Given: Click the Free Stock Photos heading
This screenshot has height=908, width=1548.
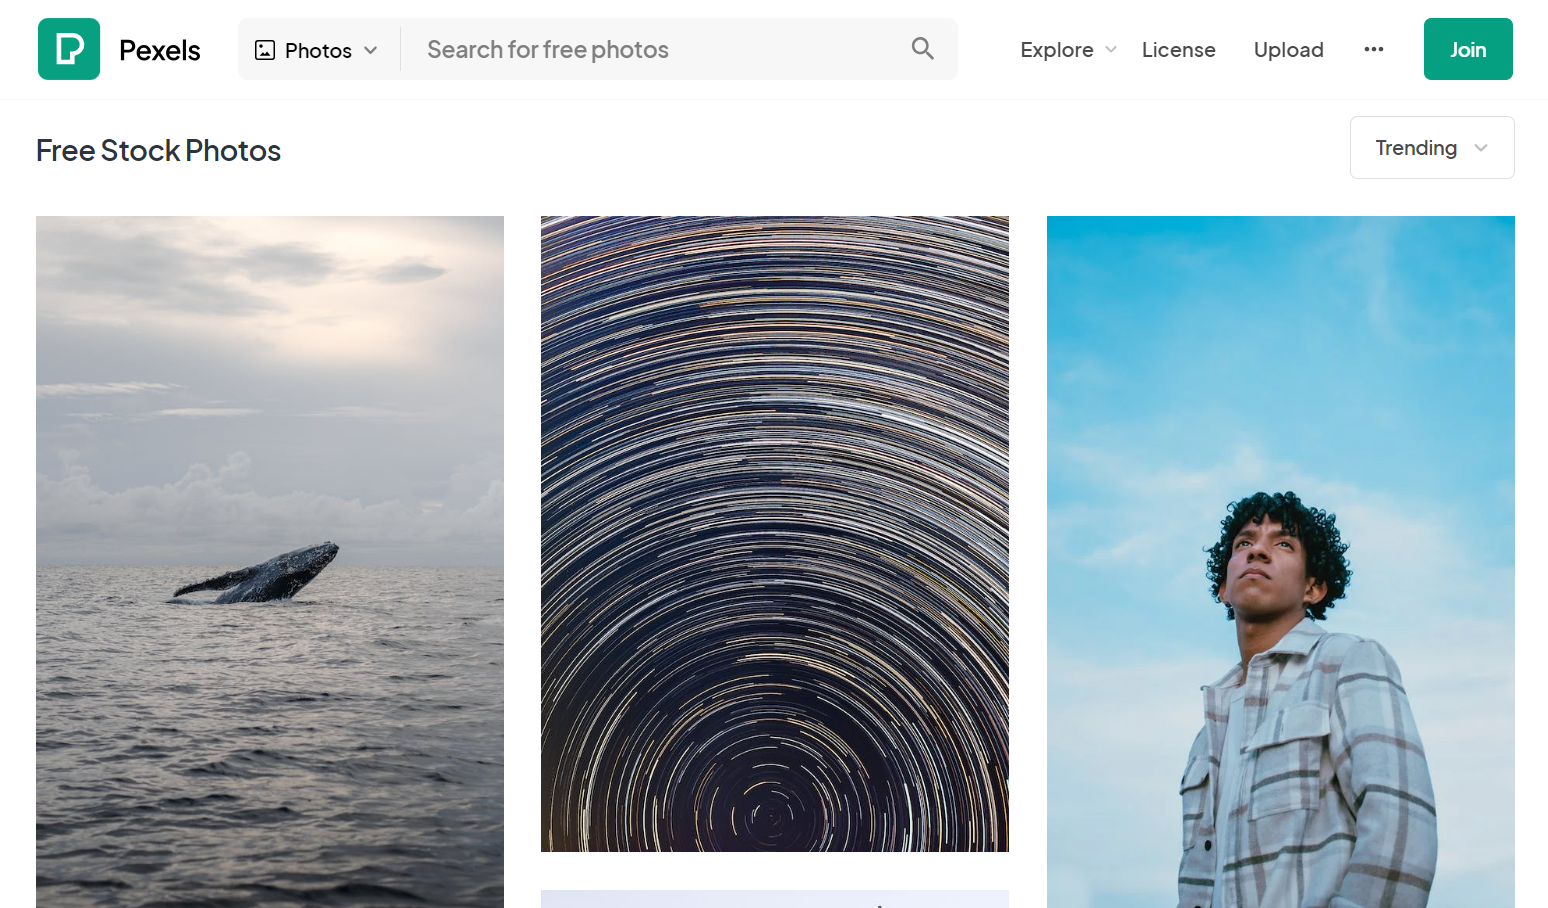Looking at the screenshot, I should pos(158,151).
